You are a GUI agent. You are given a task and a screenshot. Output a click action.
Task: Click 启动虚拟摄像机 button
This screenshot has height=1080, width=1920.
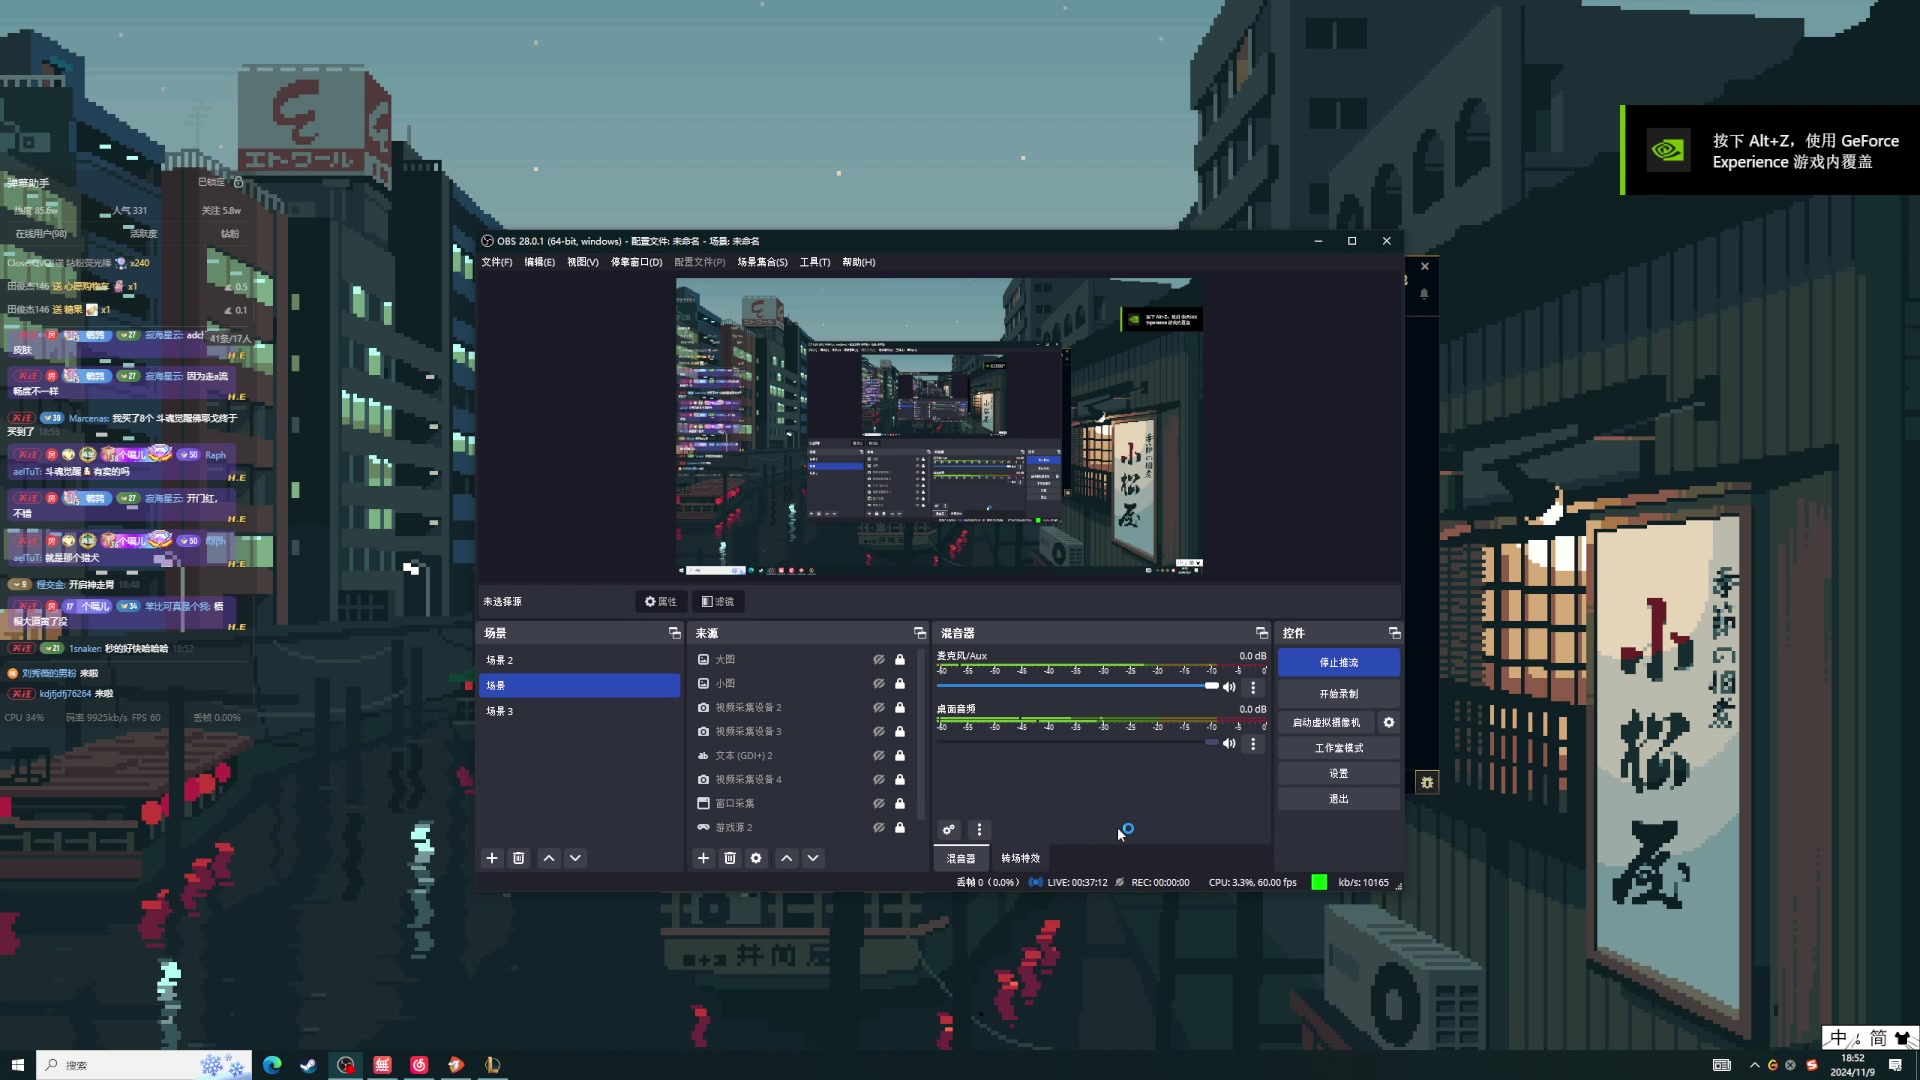point(1326,722)
